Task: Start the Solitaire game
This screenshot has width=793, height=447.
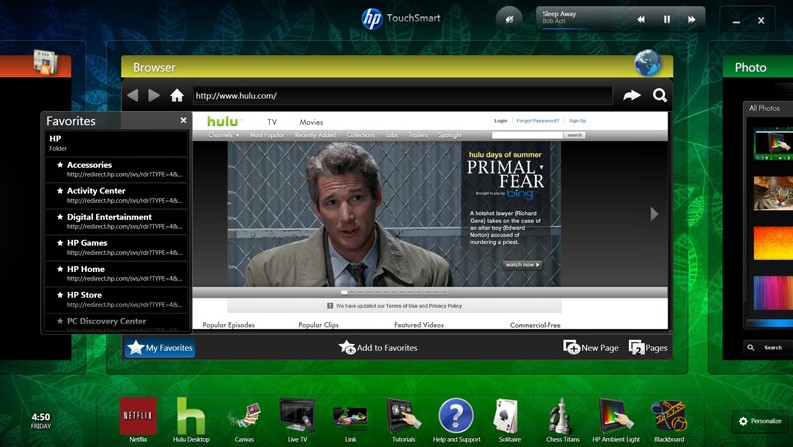Action: click(x=509, y=420)
